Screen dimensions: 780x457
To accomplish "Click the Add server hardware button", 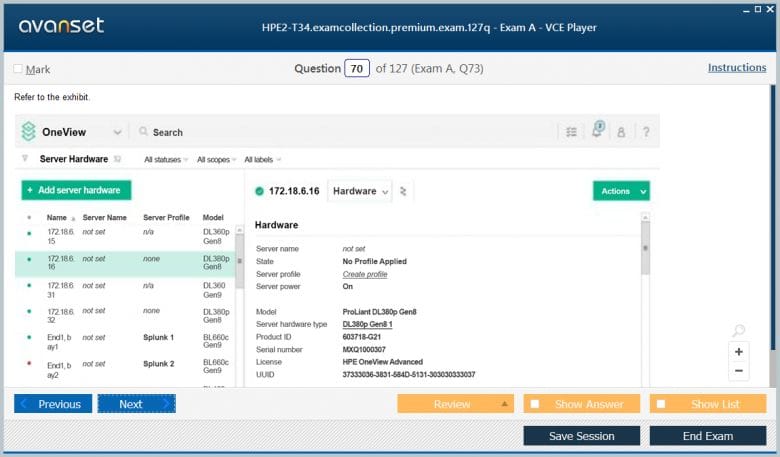I will (x=76, y=190).
